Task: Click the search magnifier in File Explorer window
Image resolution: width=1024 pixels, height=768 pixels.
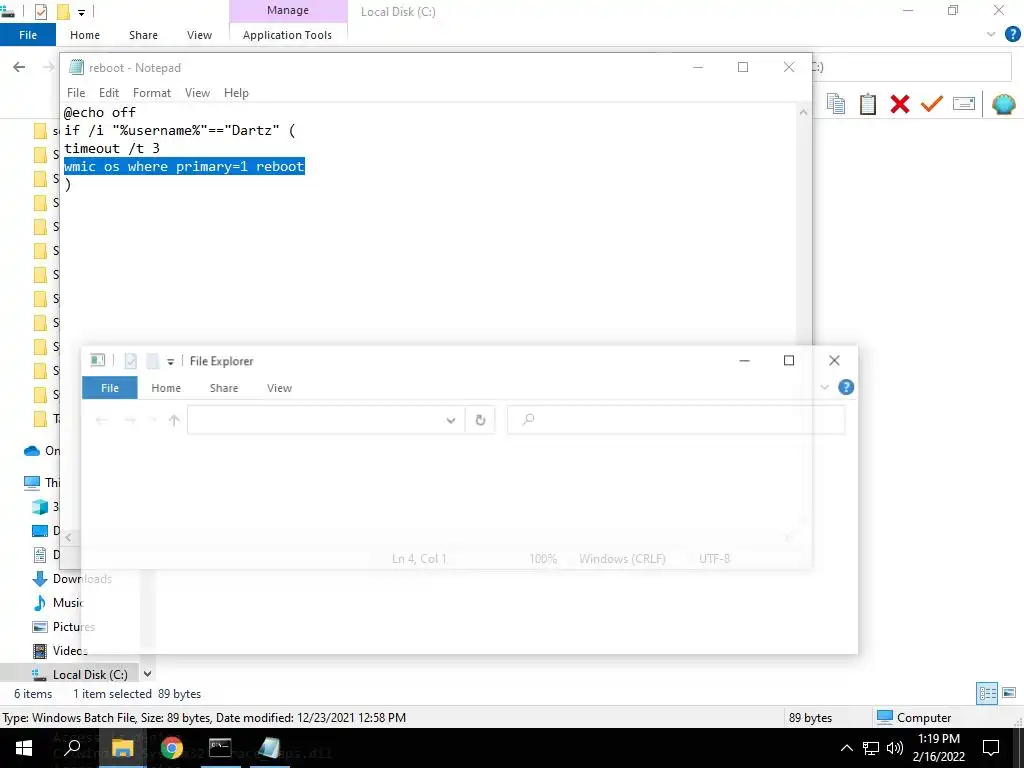Action: [528, 419]
